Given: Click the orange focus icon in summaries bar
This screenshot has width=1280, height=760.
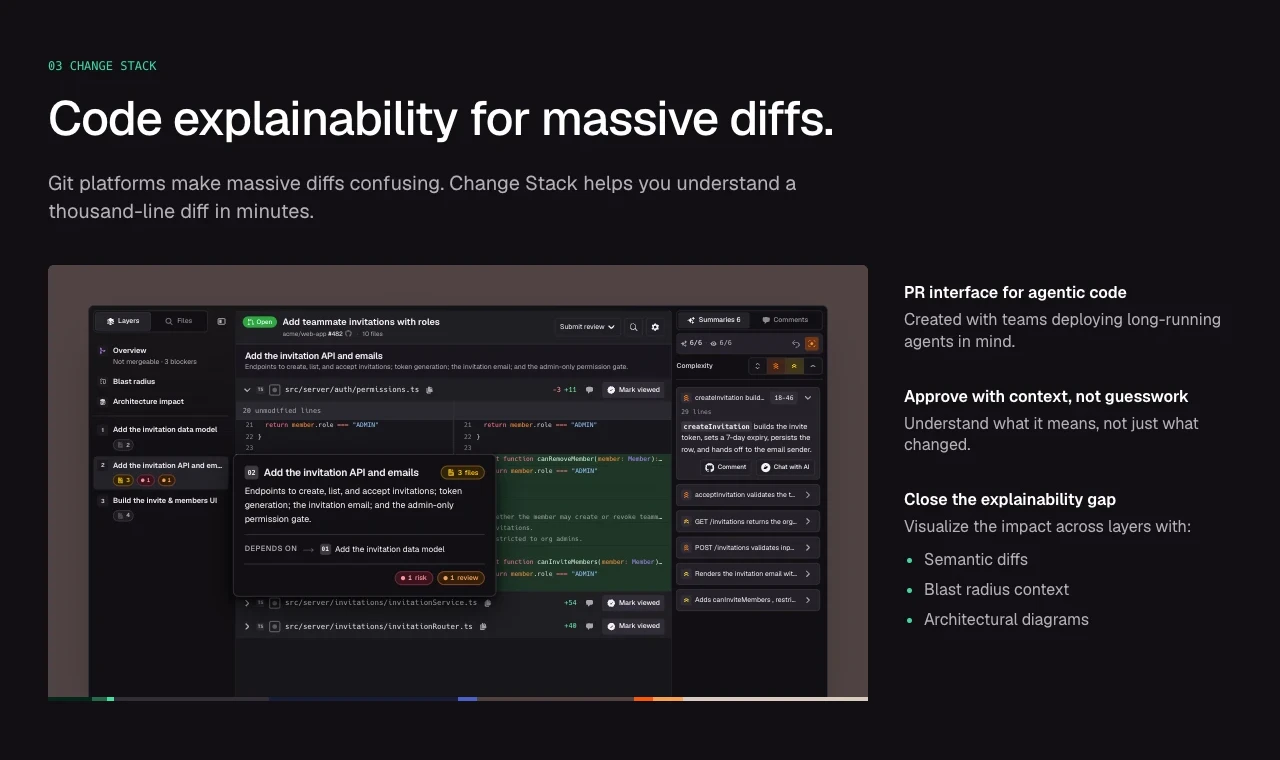Looking at the screenshot, I should [811, 343].
